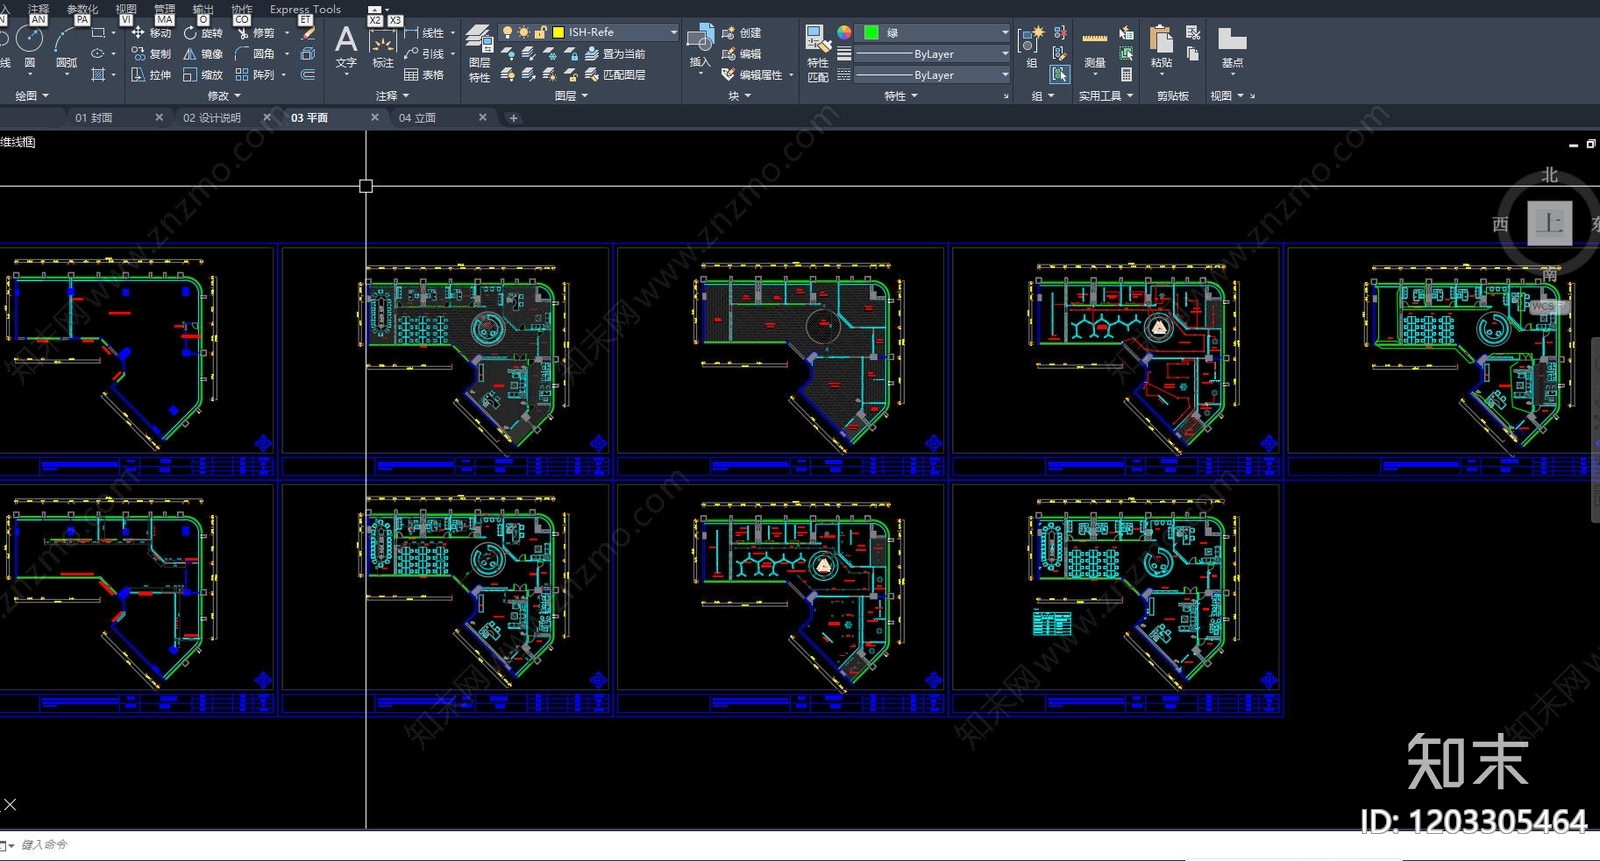Open the ISH-Refe layer dropdown

pos(589,33)
